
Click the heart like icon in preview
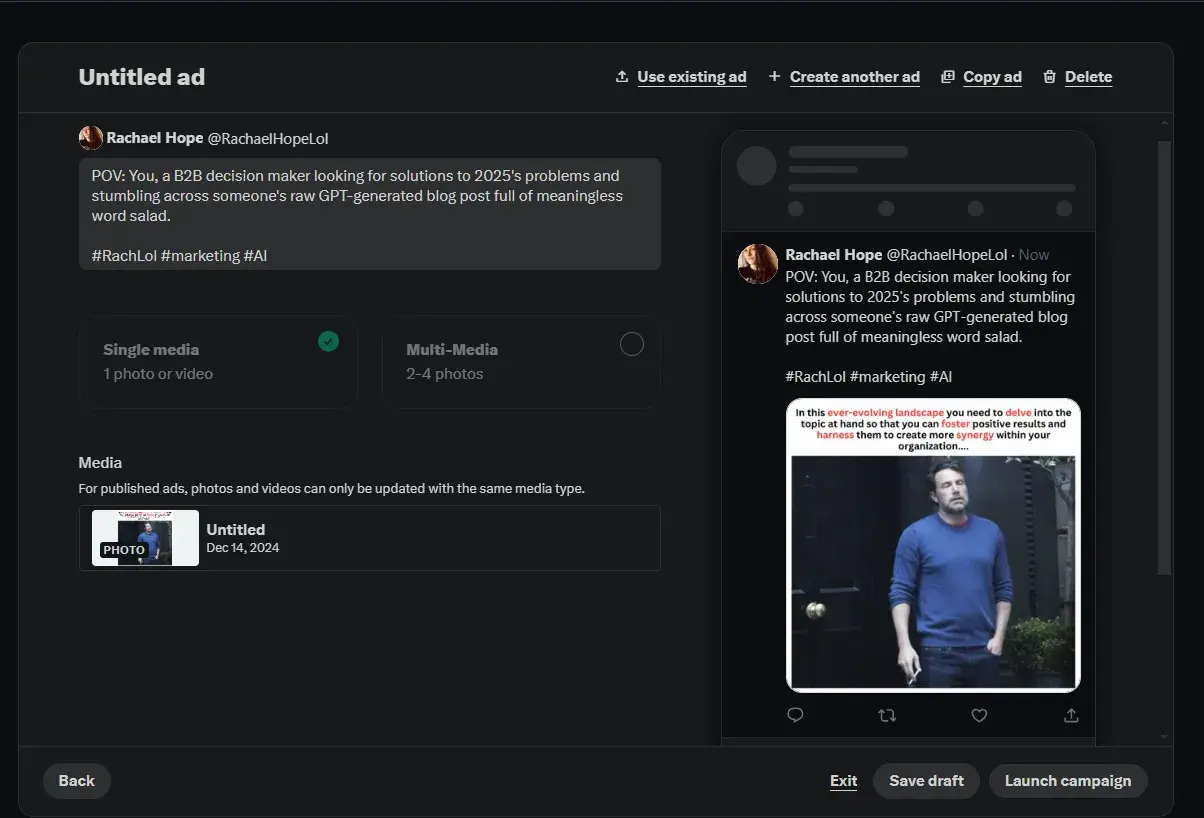point(979,715)
